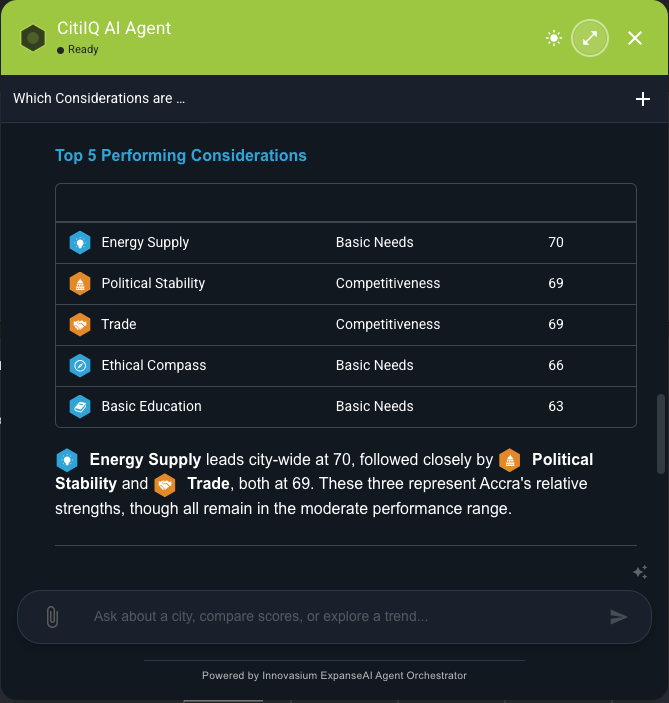Click the Energy Supply hexagon icon in table
Image resolution: width=669 pixels, height=703 pixels.
[x=80, y=243]
